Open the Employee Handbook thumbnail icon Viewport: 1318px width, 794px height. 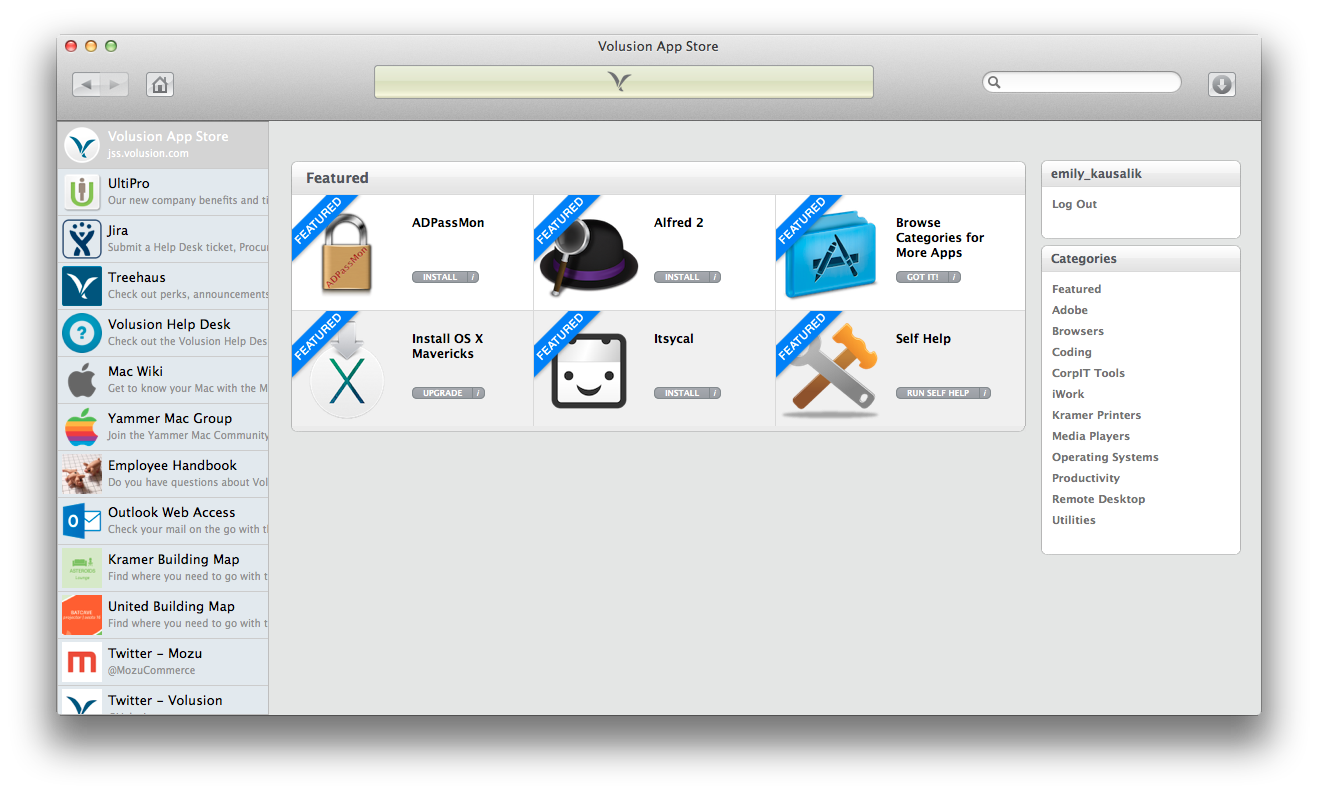click(x=81, y=474)
